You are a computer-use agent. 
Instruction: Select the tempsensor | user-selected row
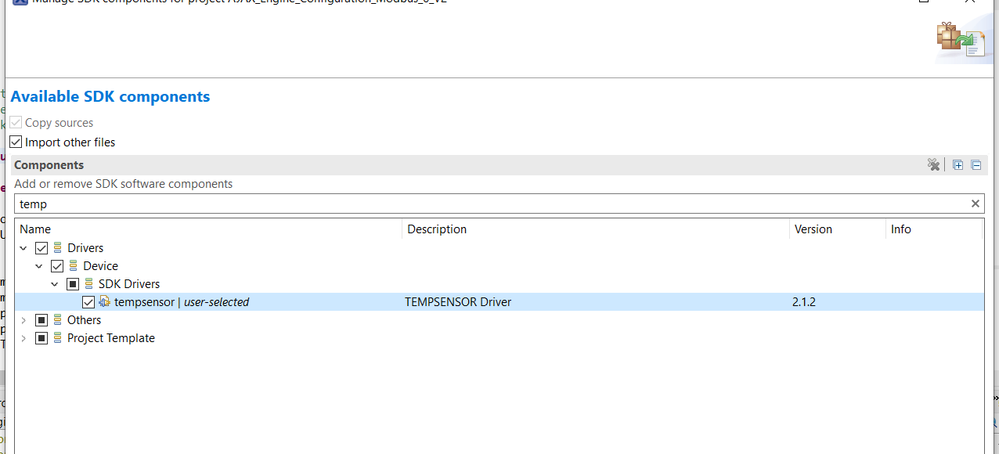pyautogui.click(x=500, y=302)
